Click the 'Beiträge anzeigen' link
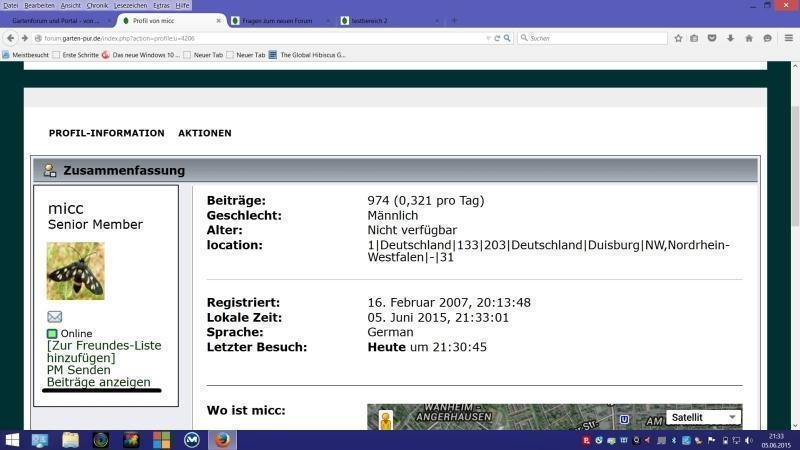Screen dimensions: 800x450 [x=98, y=382]
